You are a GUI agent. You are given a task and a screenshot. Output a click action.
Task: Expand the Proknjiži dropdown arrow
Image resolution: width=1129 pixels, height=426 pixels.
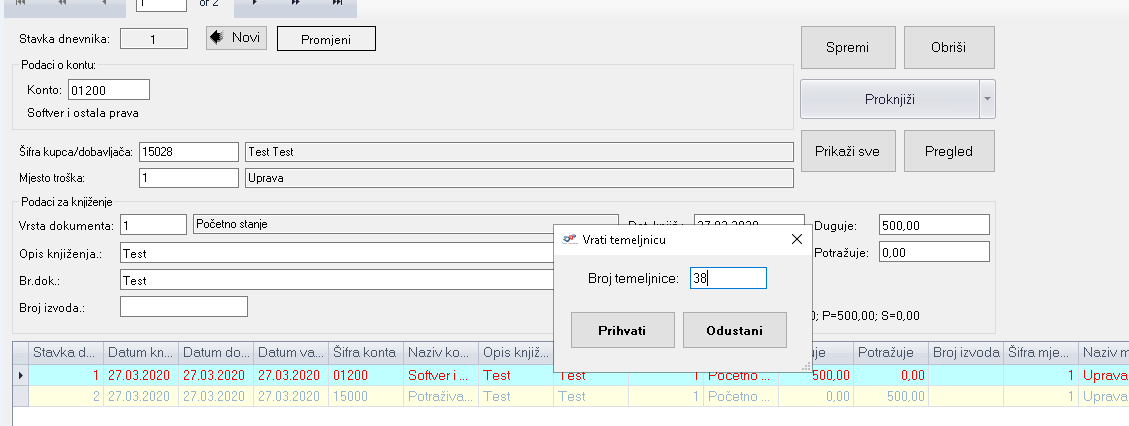coord(987,99)
